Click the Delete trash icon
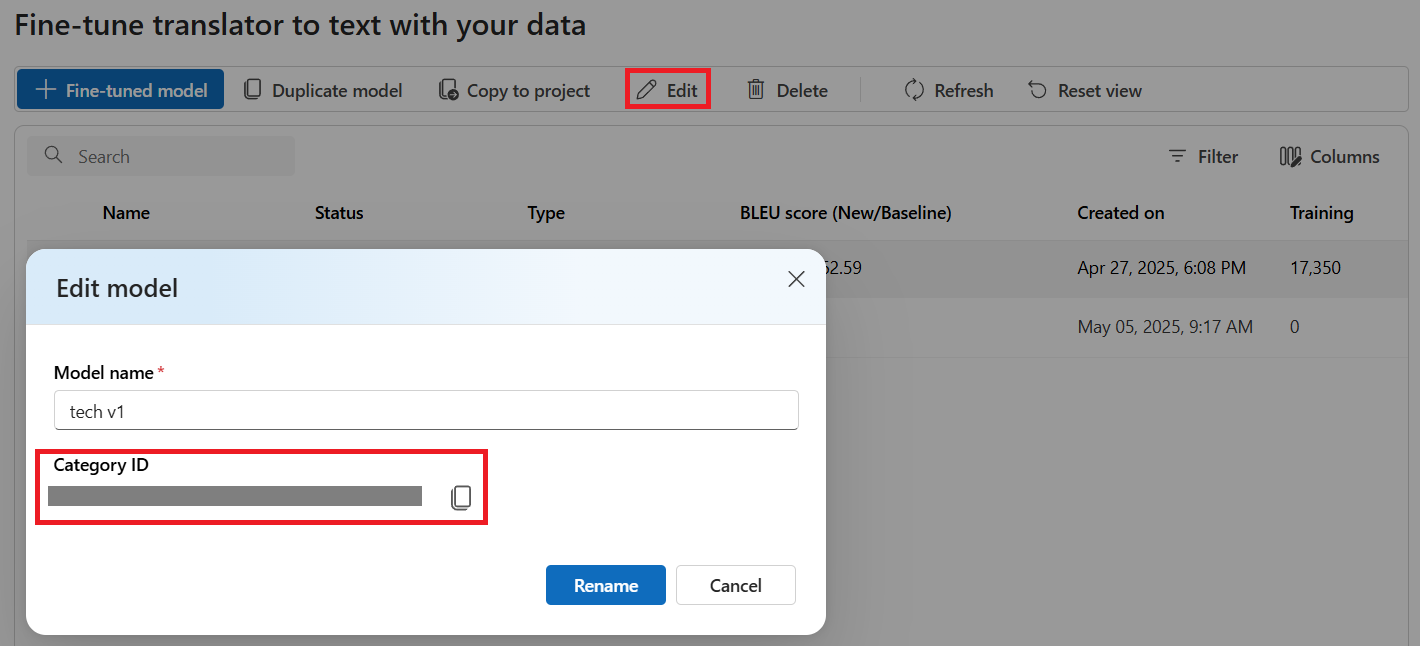The image size is (1420, 646). pos(757,89)
